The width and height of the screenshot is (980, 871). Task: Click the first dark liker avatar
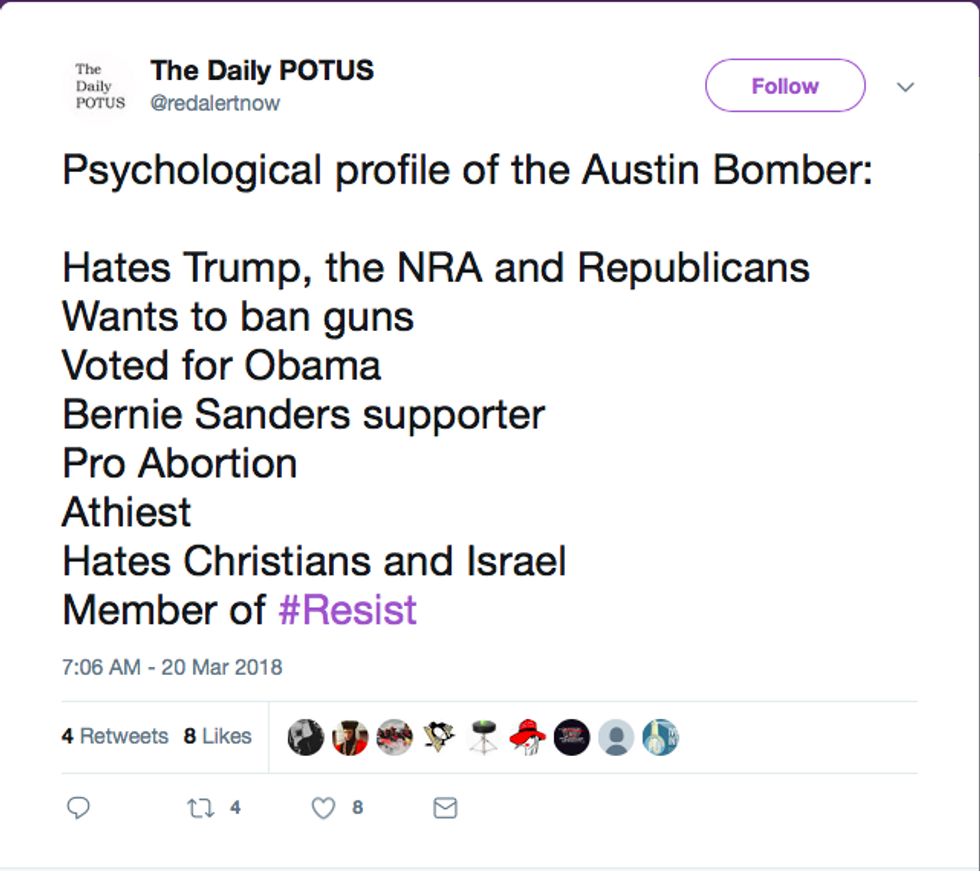tap(306, 737)
